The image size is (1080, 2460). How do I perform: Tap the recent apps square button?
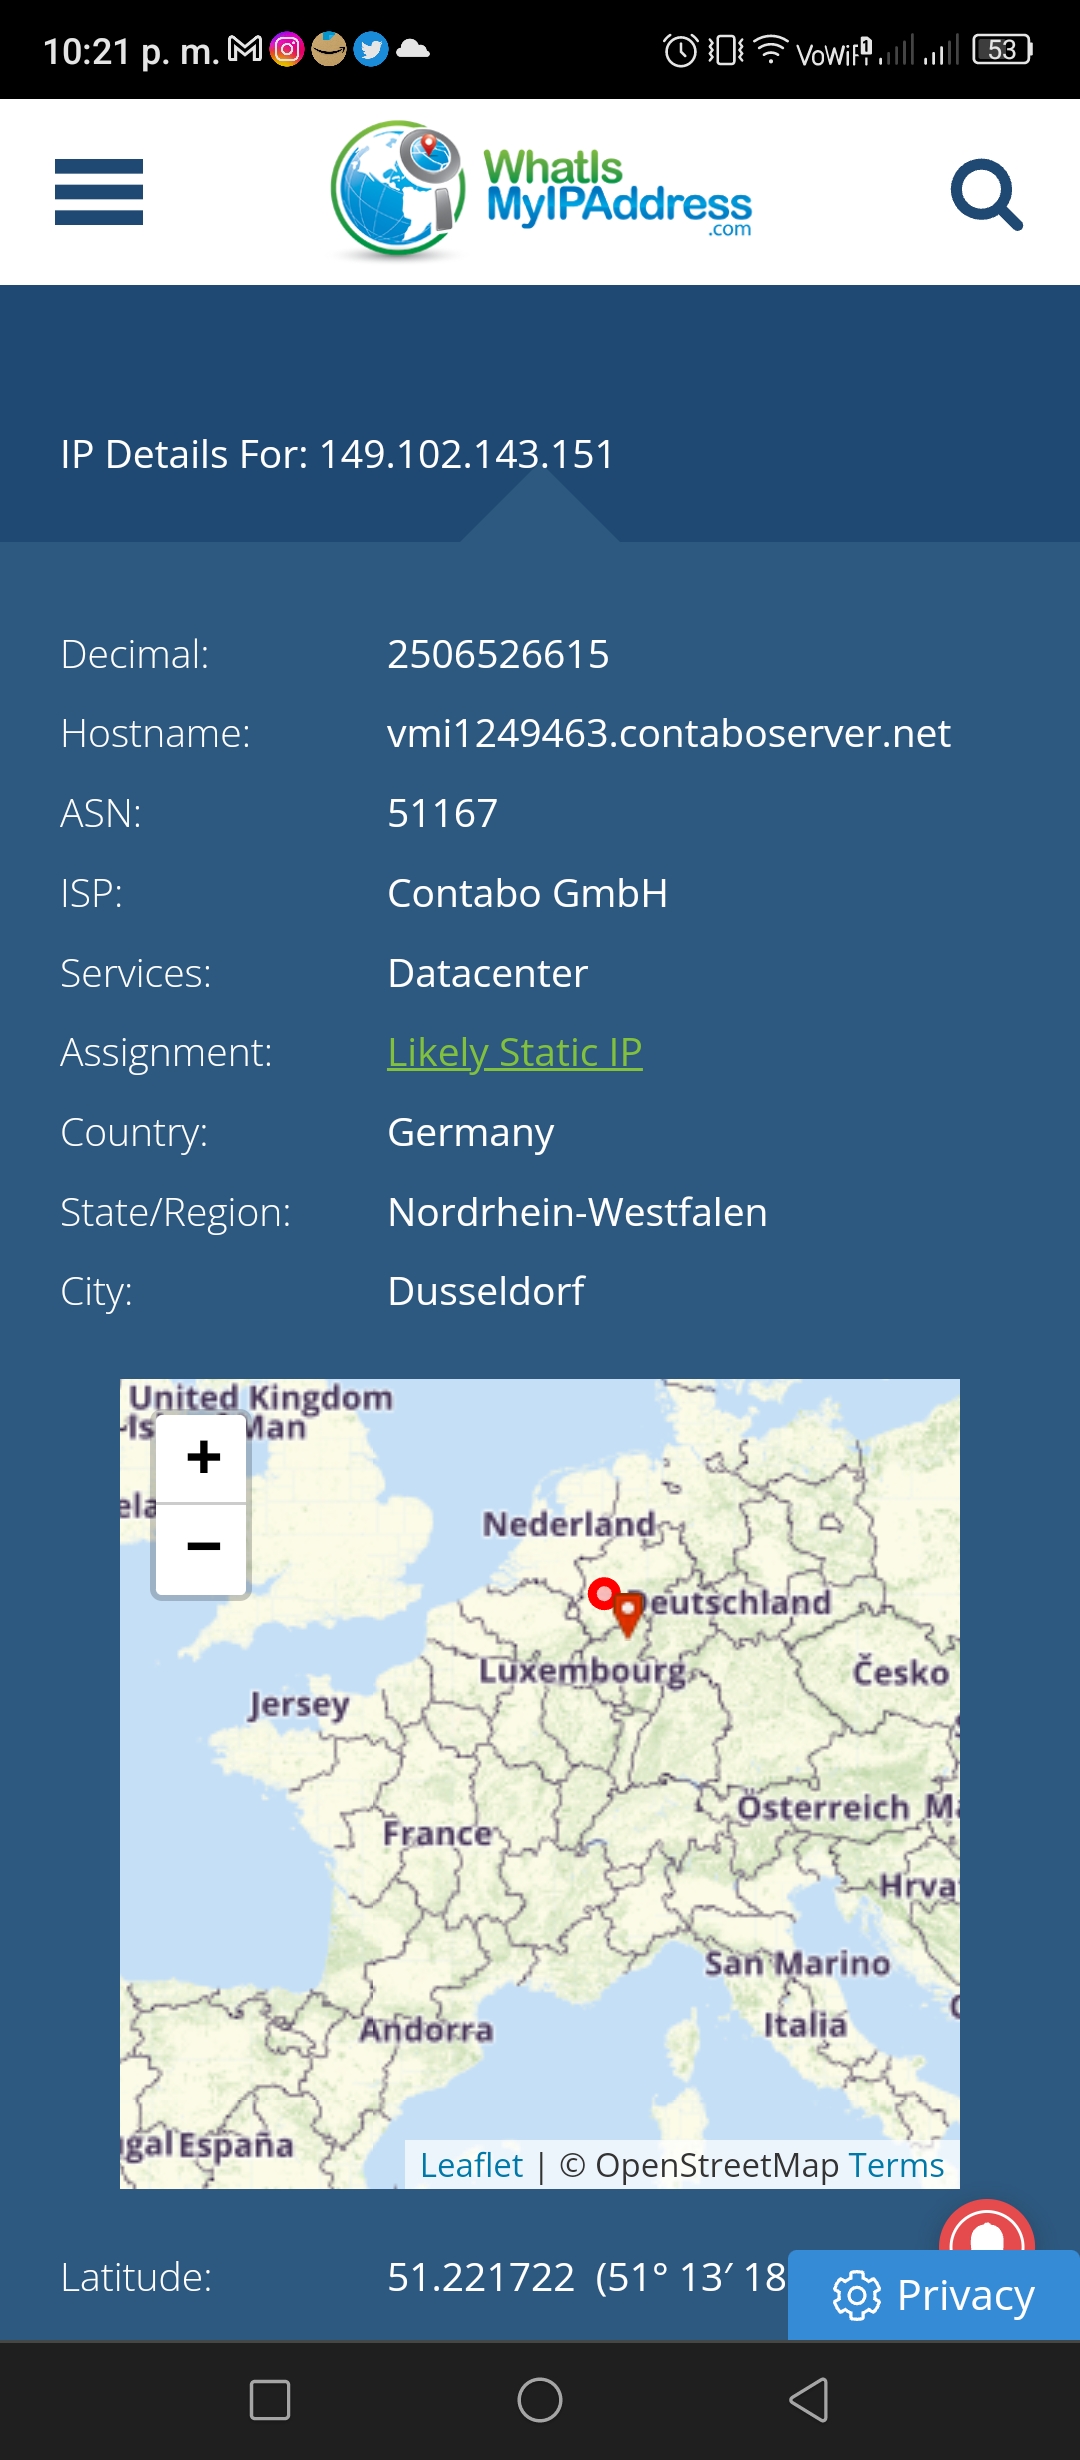(x=270, y=2399)
